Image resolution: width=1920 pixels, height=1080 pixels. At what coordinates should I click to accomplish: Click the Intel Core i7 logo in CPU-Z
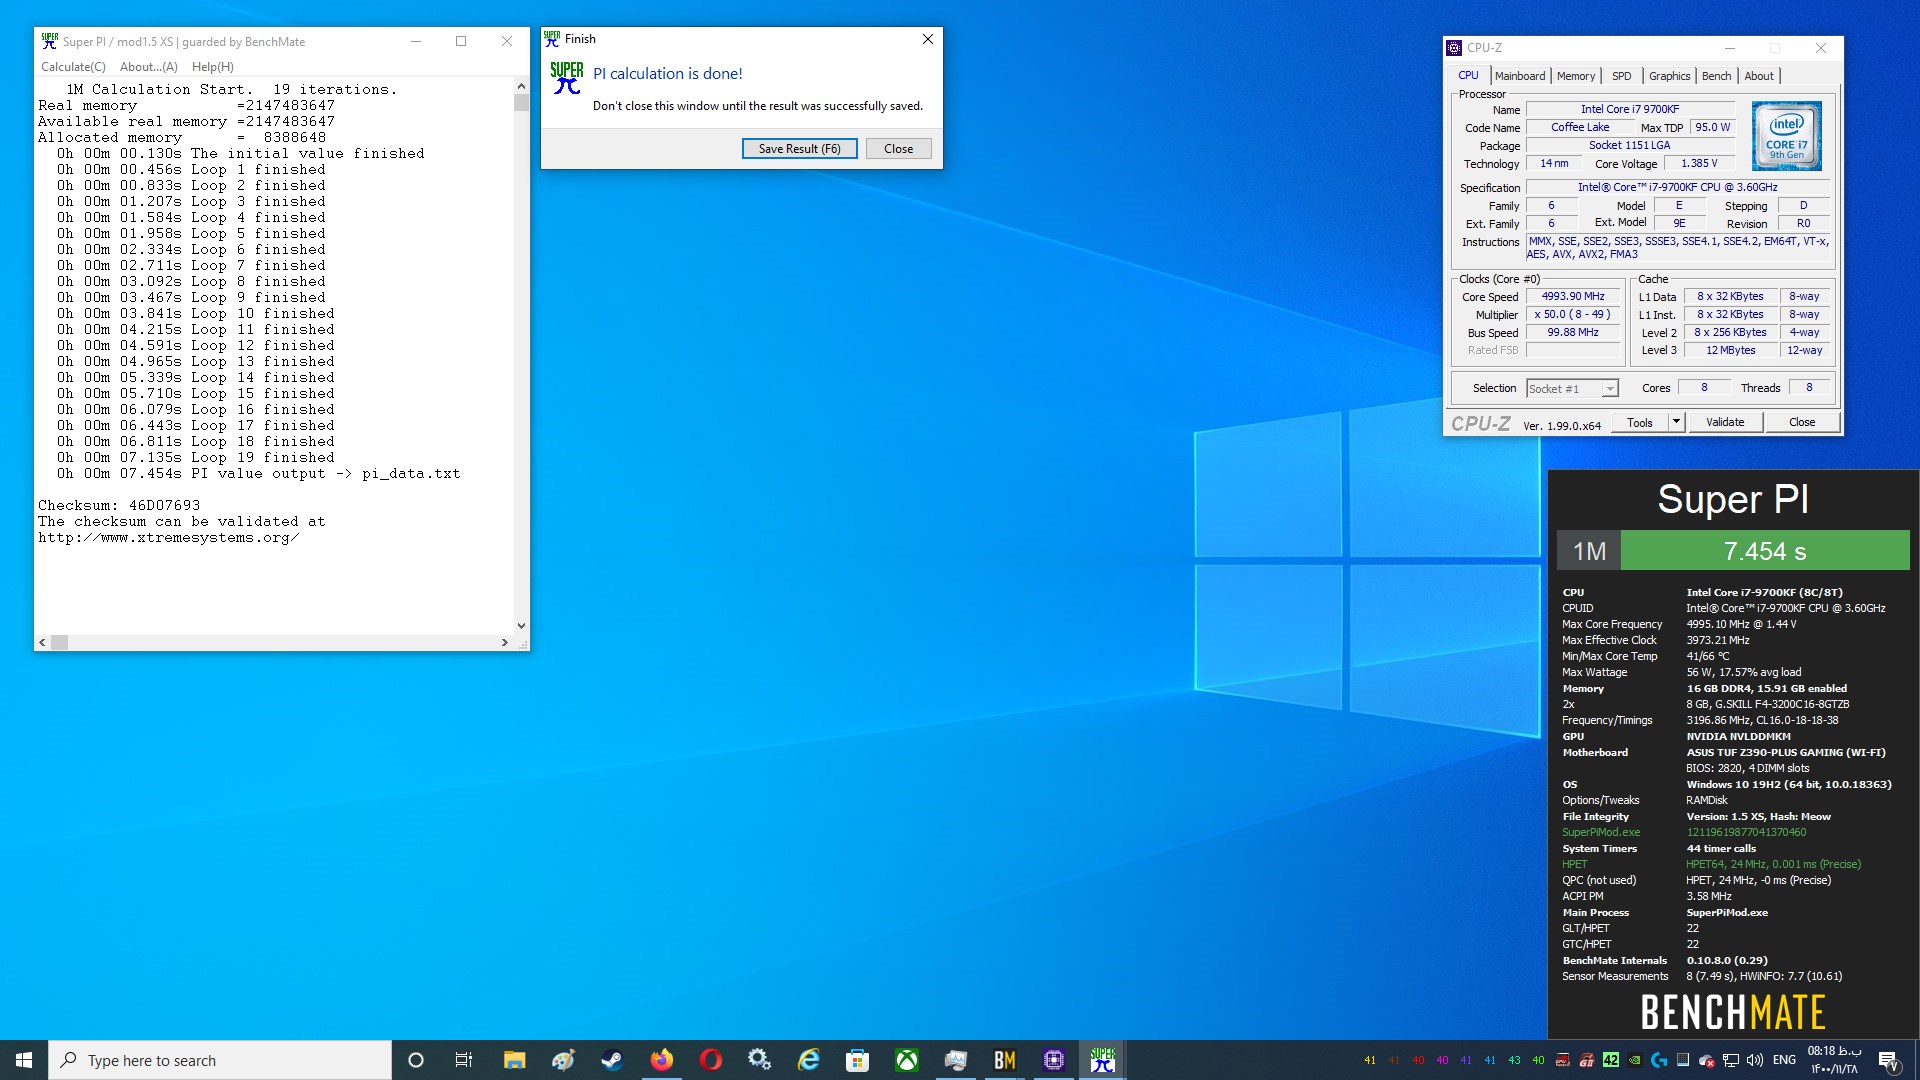(x=1786, y=136)
